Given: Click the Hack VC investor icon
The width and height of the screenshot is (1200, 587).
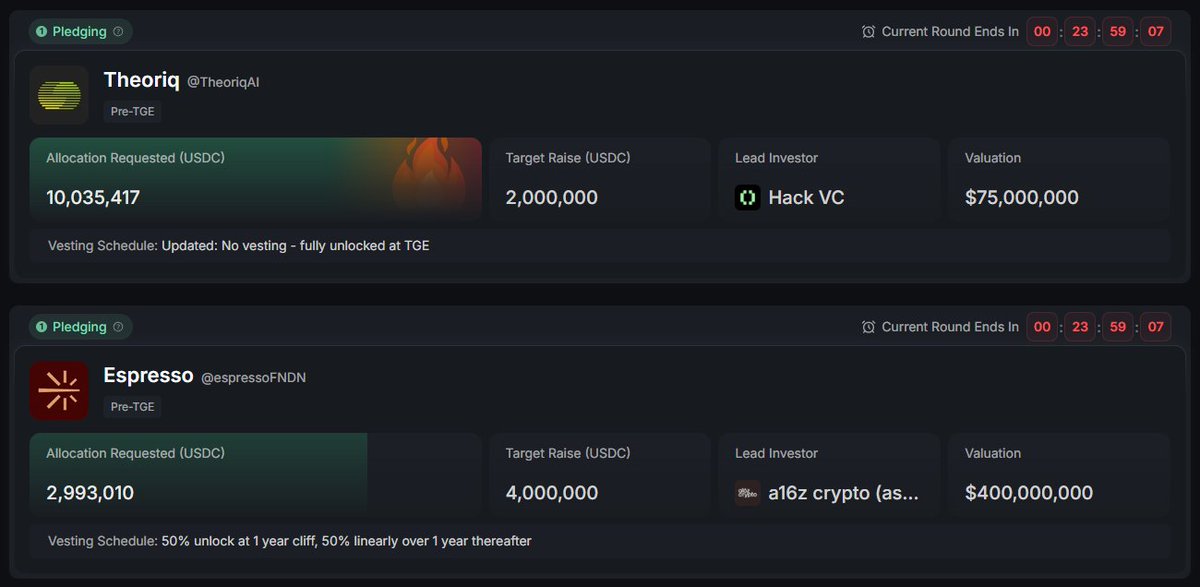Looking at the screenshot, I should pyautogui.click(x=747, y=197).
